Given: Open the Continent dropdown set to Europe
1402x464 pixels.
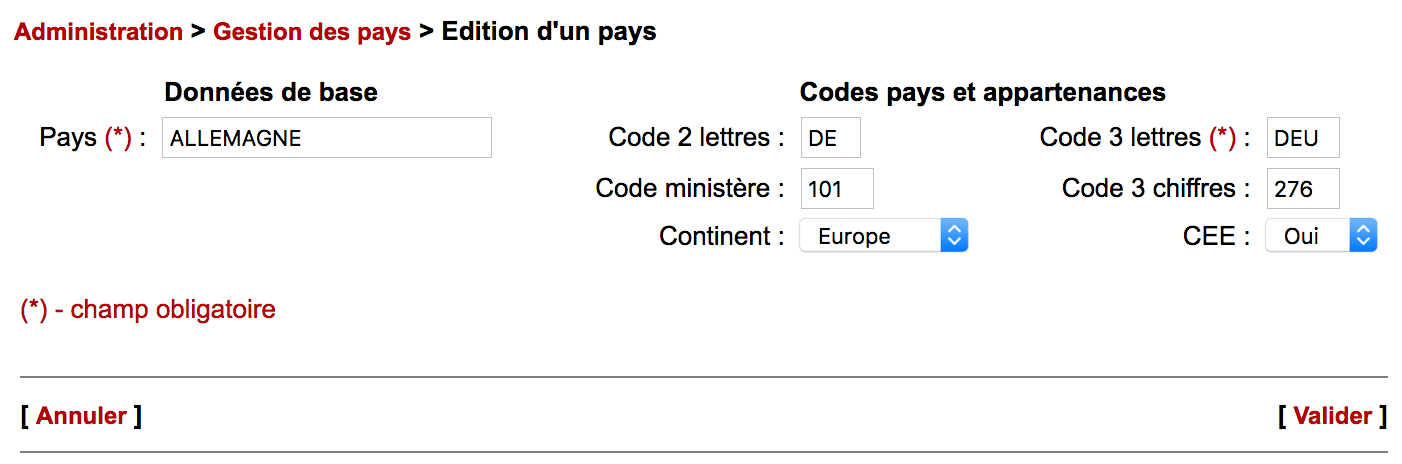Looking at the screenshot, I should click(883, 236).
